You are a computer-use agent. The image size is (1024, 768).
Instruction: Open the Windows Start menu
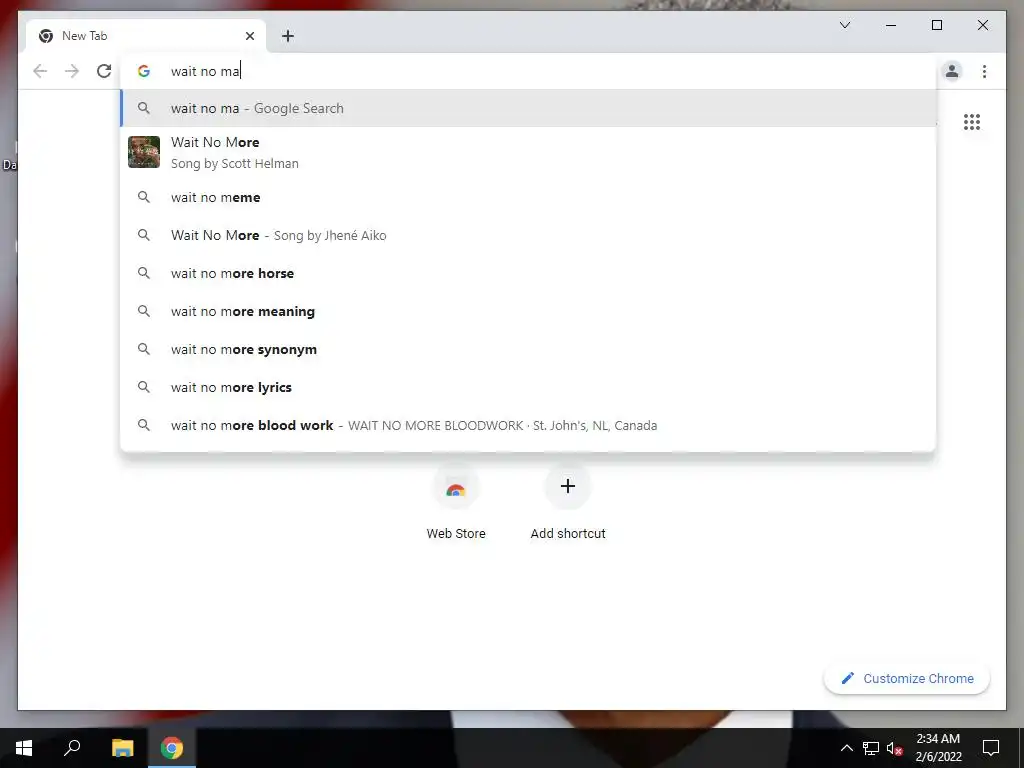tap(24, 748)
